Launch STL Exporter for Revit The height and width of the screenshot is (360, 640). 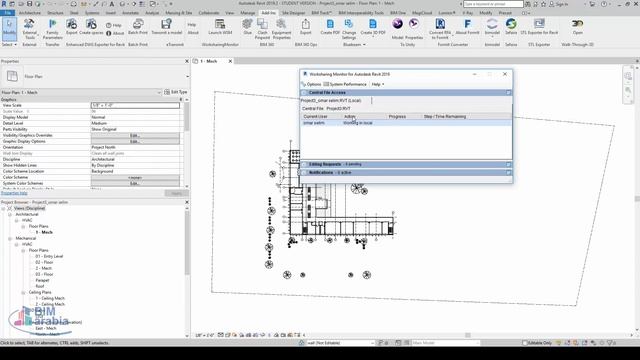[x=539, y=27]
